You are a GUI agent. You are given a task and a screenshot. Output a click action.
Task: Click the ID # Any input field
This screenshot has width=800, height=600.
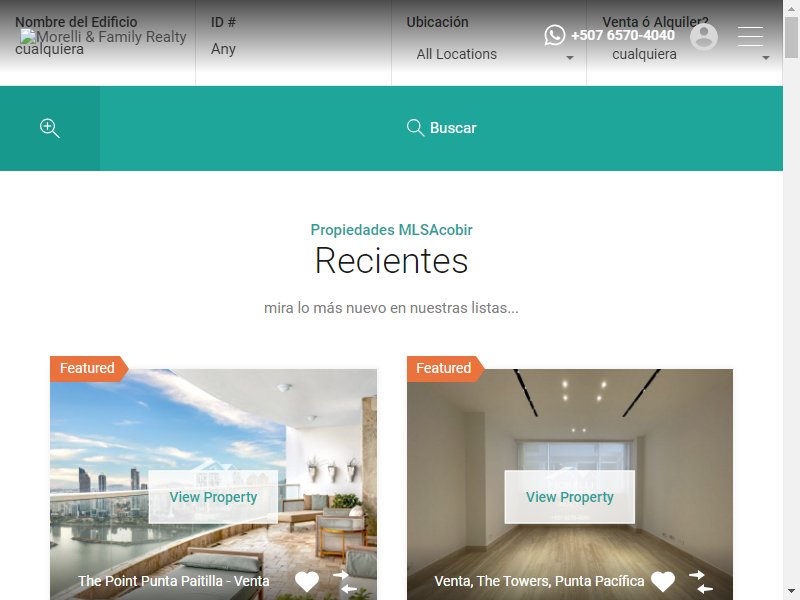pyautogui.click(x=293, y=49)
